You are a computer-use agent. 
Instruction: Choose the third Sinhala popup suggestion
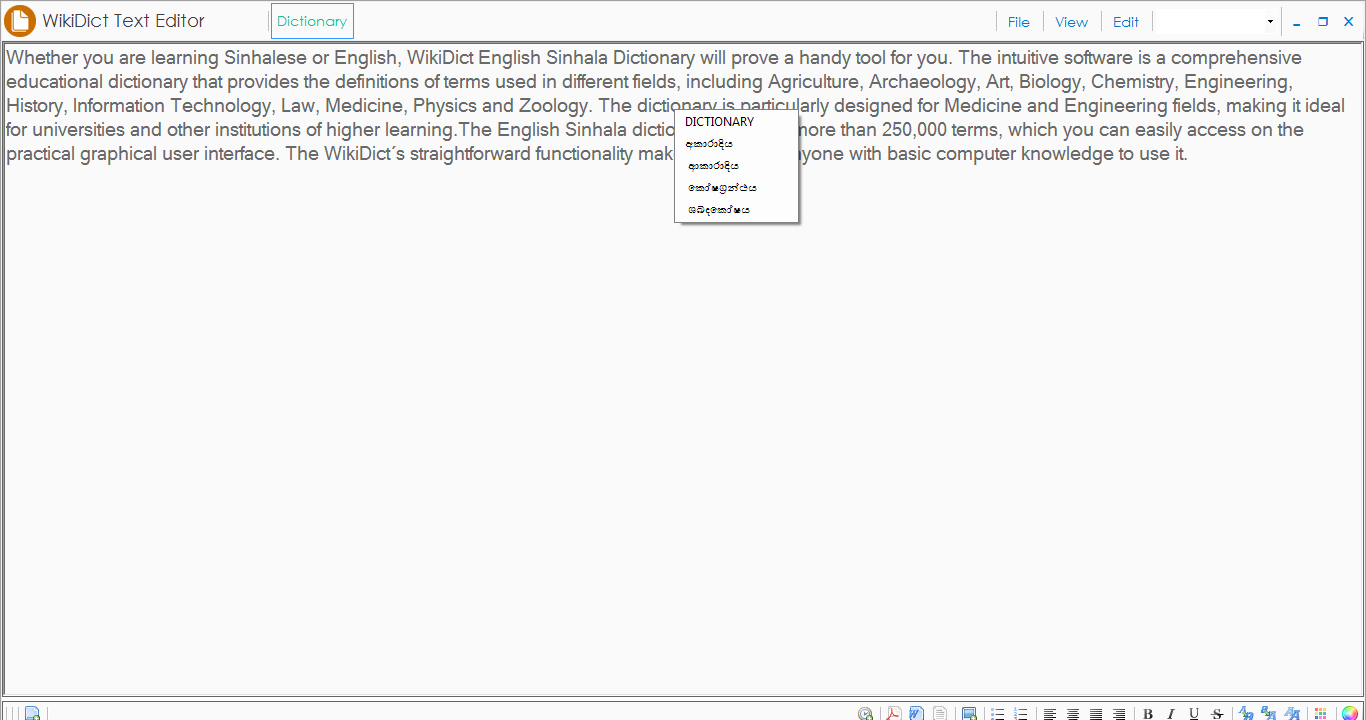[x=722, y=188]
